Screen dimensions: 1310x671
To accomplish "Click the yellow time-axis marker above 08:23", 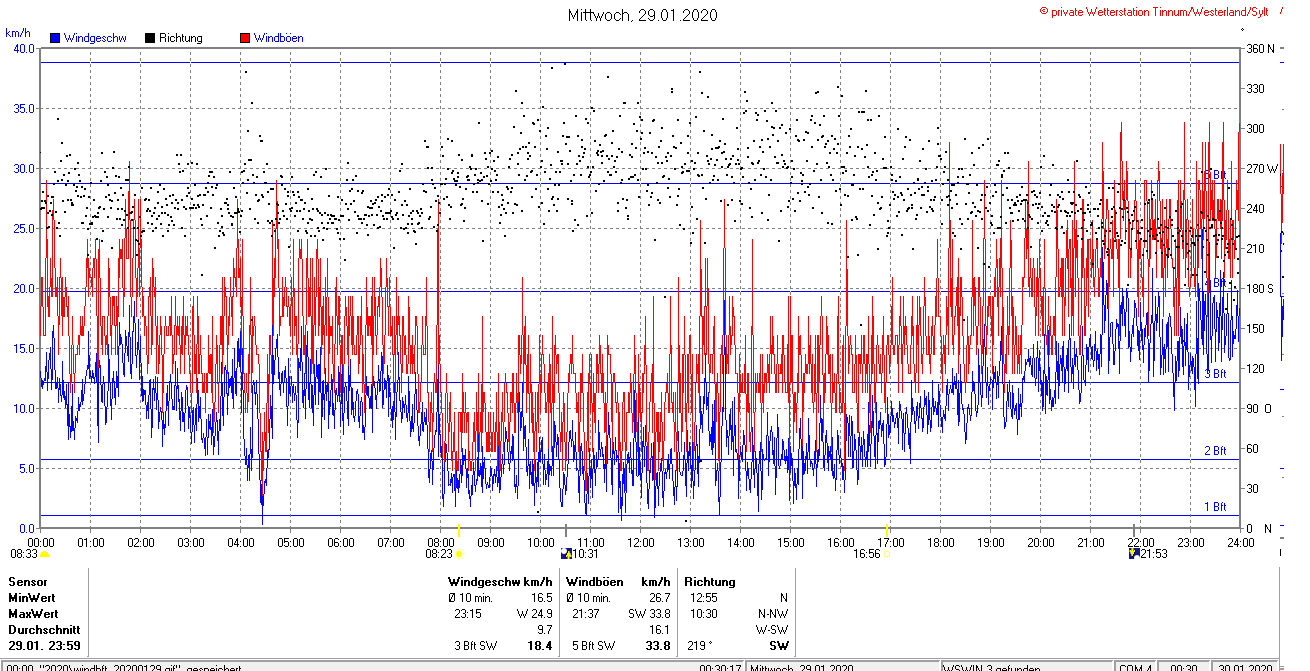I will [458, 529].
